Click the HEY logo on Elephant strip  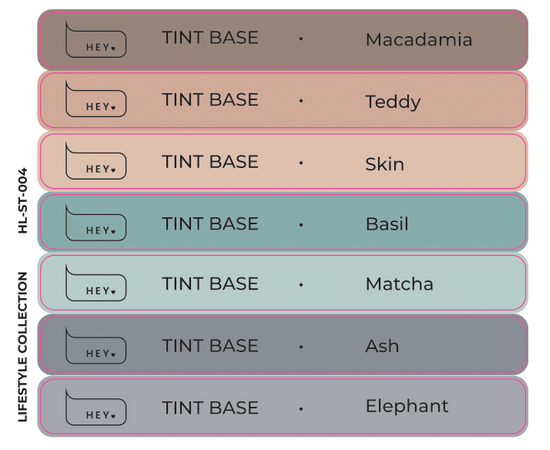(x=96, y=407)
